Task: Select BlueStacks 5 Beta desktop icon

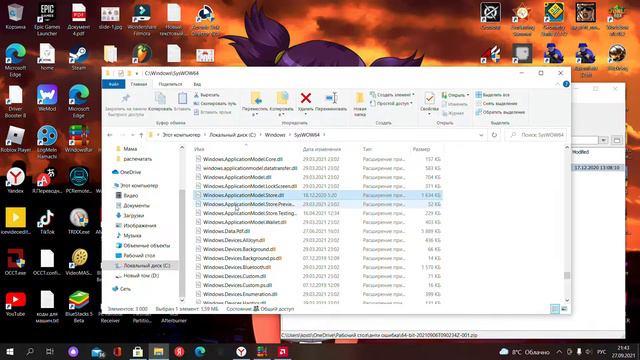Action: (x=78, y=307)
